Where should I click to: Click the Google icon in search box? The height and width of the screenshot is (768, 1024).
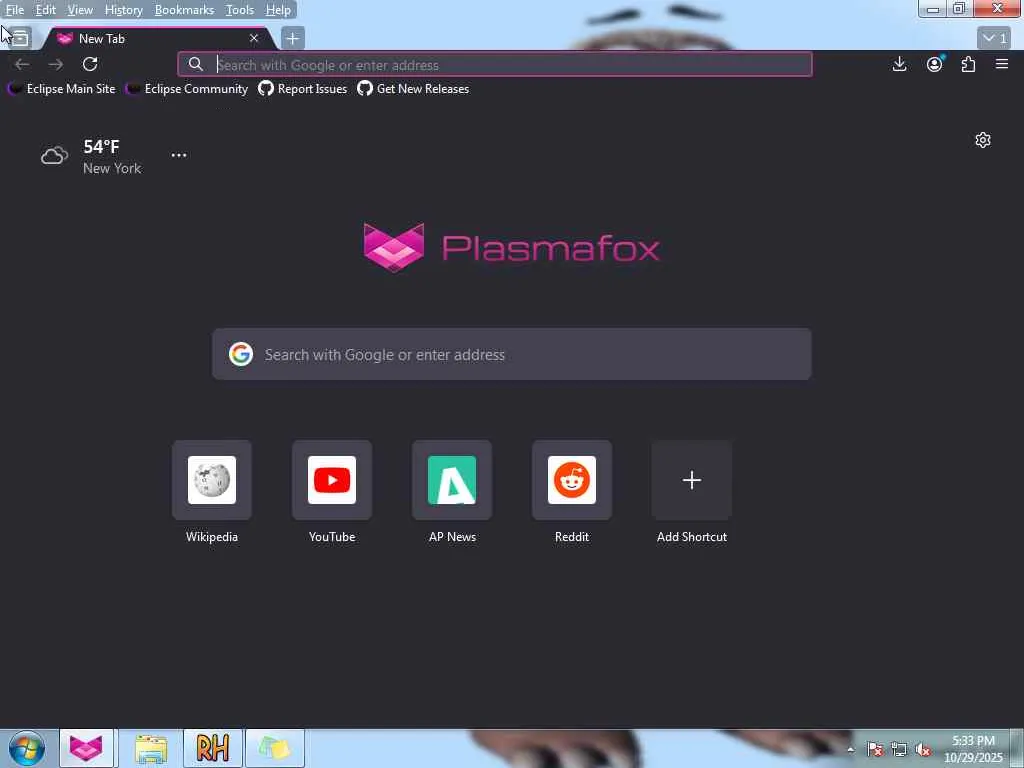click(241, 354)
